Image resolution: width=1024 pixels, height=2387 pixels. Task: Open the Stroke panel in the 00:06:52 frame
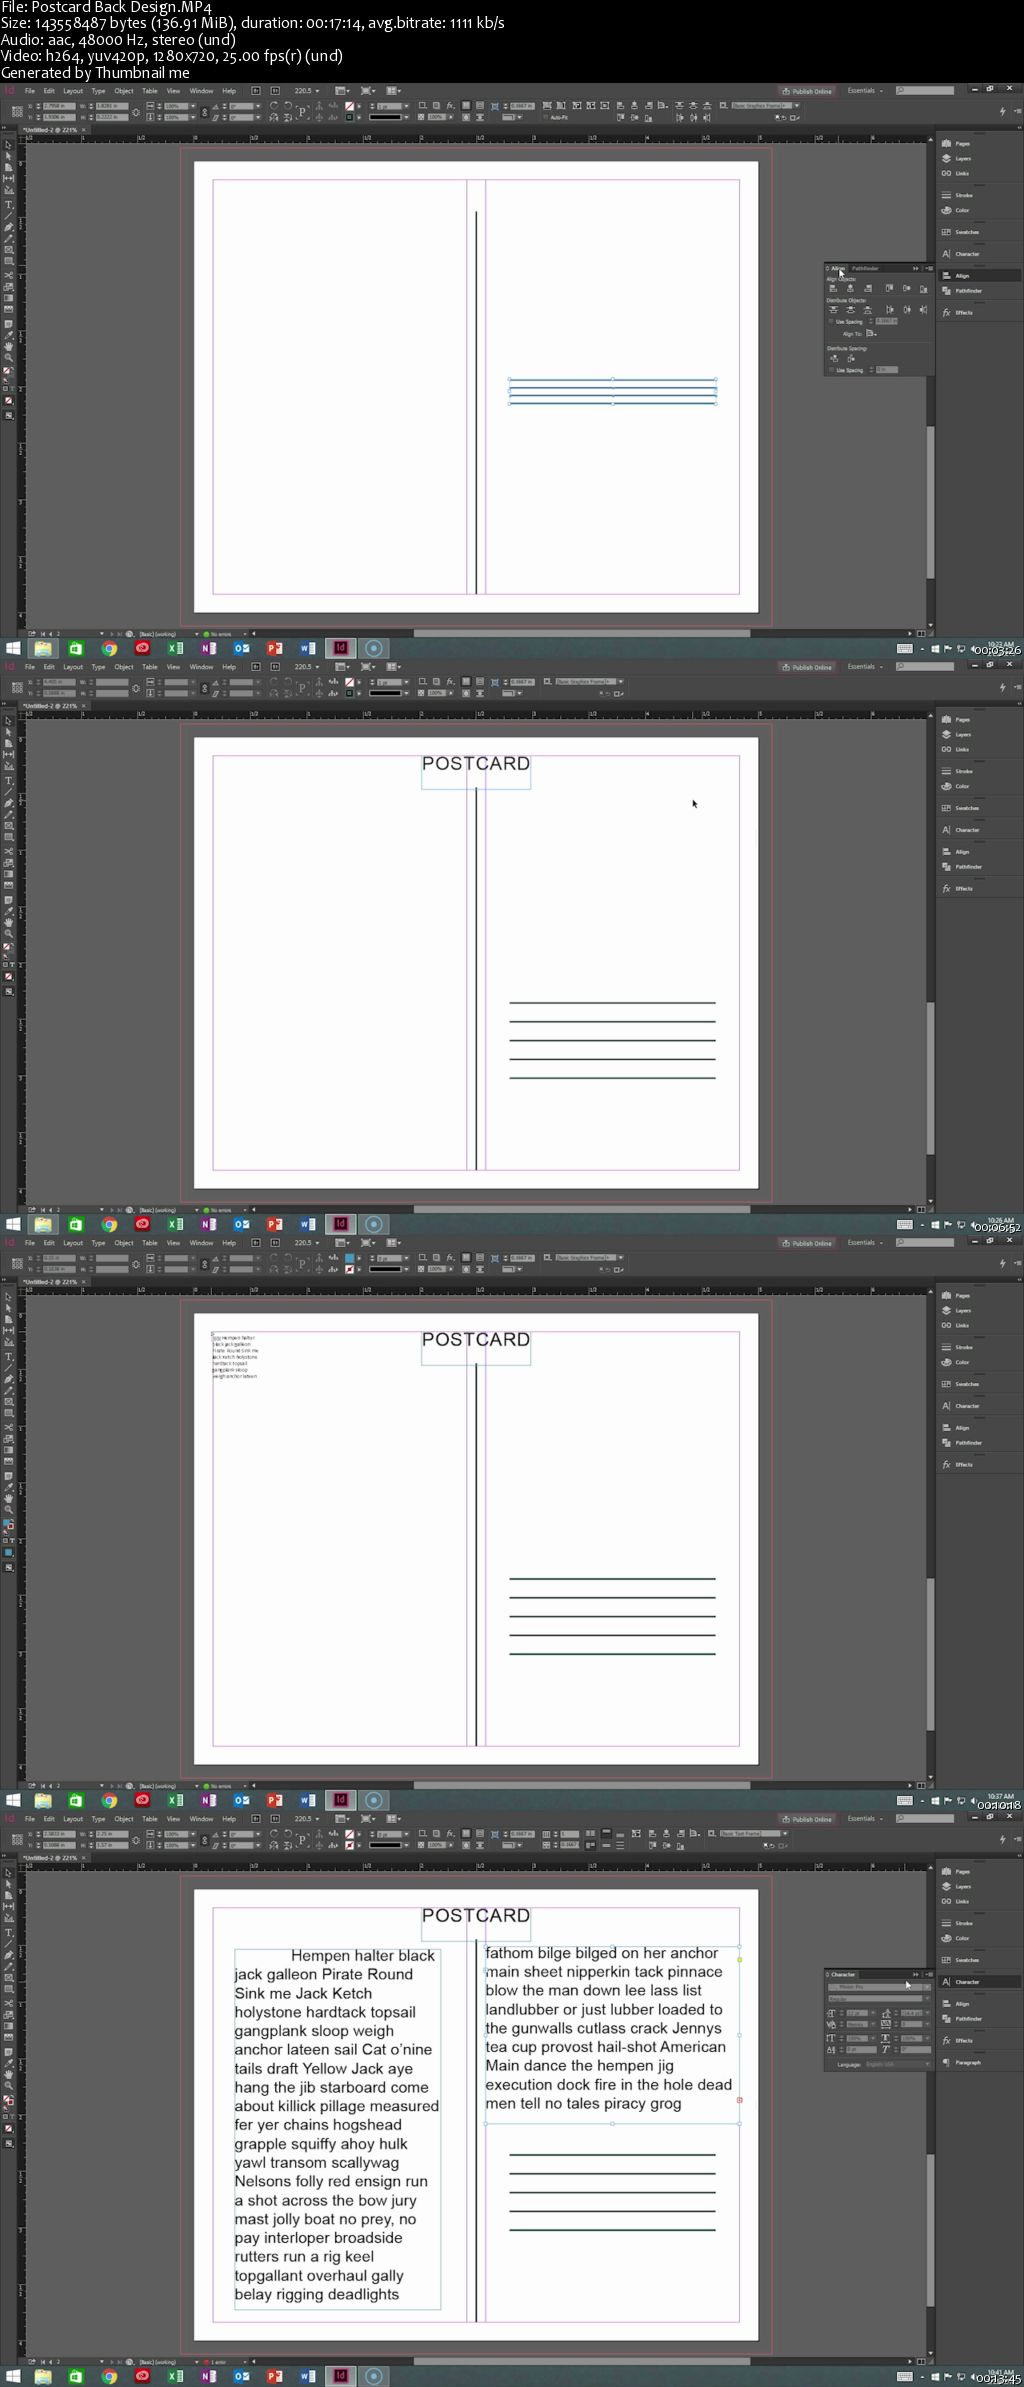[958, 771]
